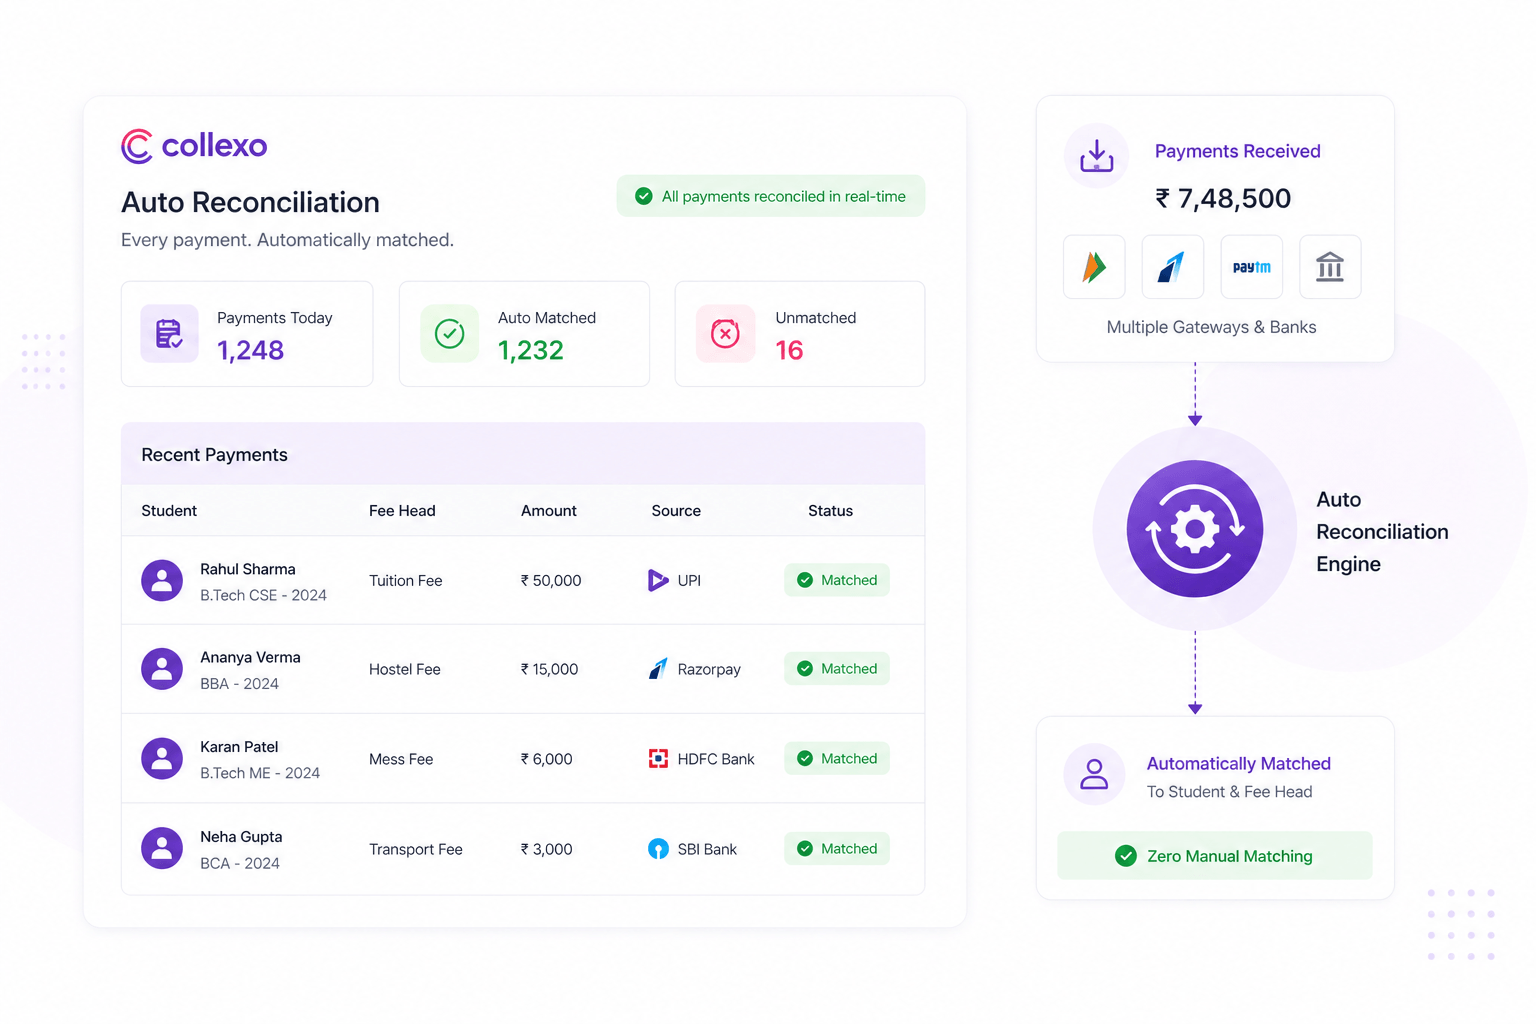Click the Auto Reconciliation Engine gear icon

tap(1195, 529)
